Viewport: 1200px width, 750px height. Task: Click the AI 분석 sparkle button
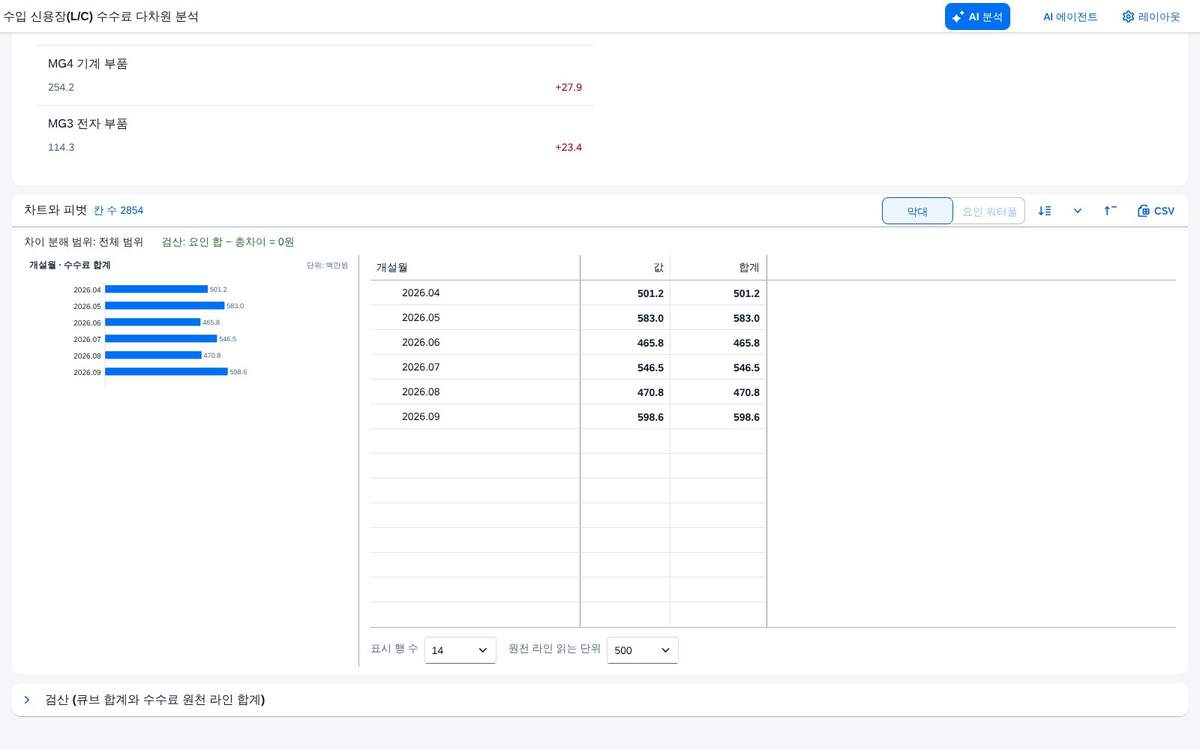[x=977, y=16]
